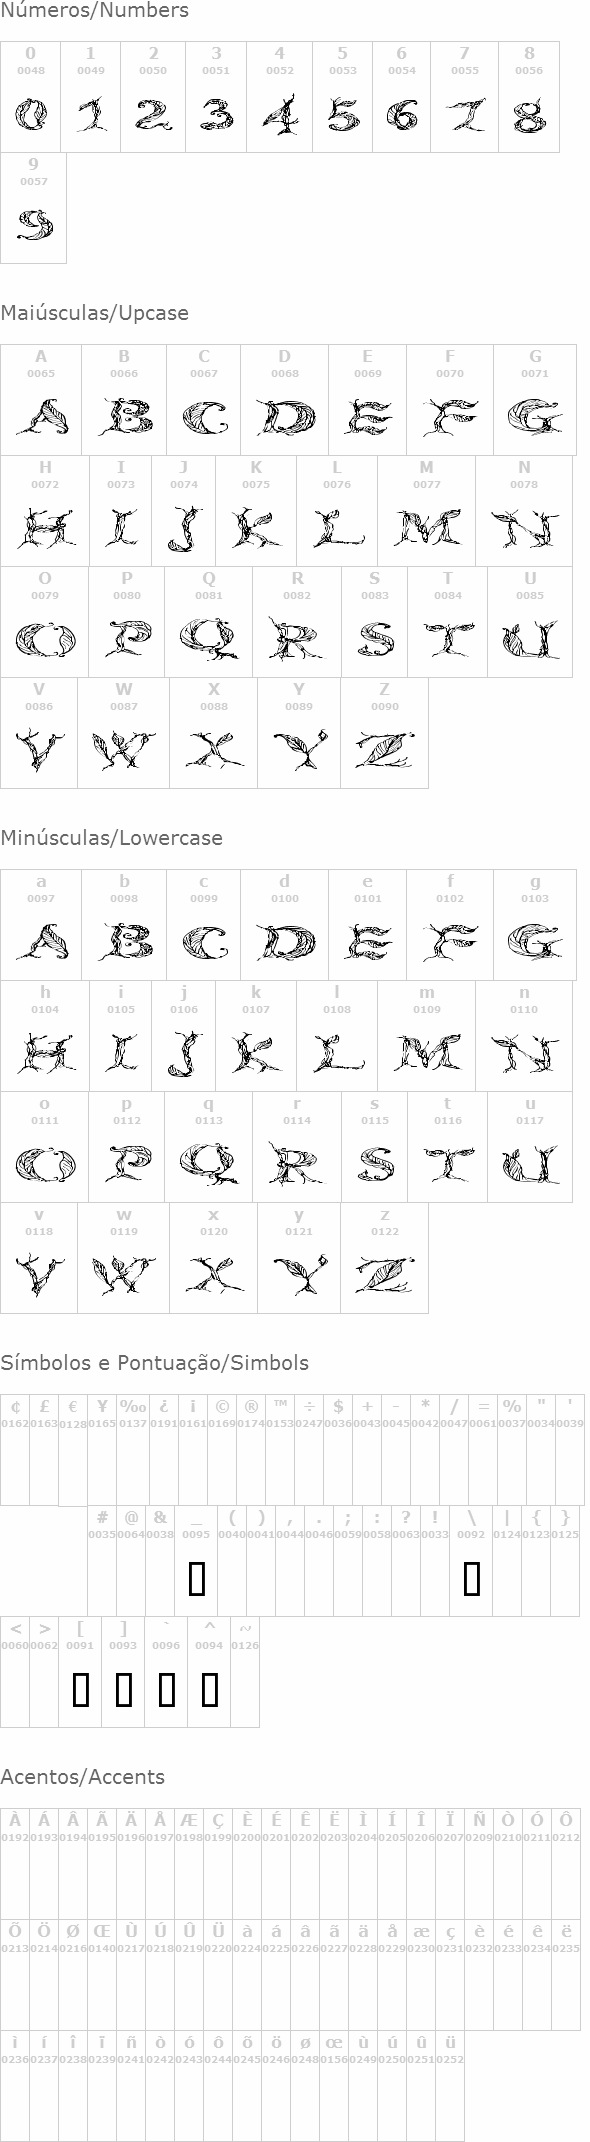Click the lowercase s glyph cell

[375, 1147]
